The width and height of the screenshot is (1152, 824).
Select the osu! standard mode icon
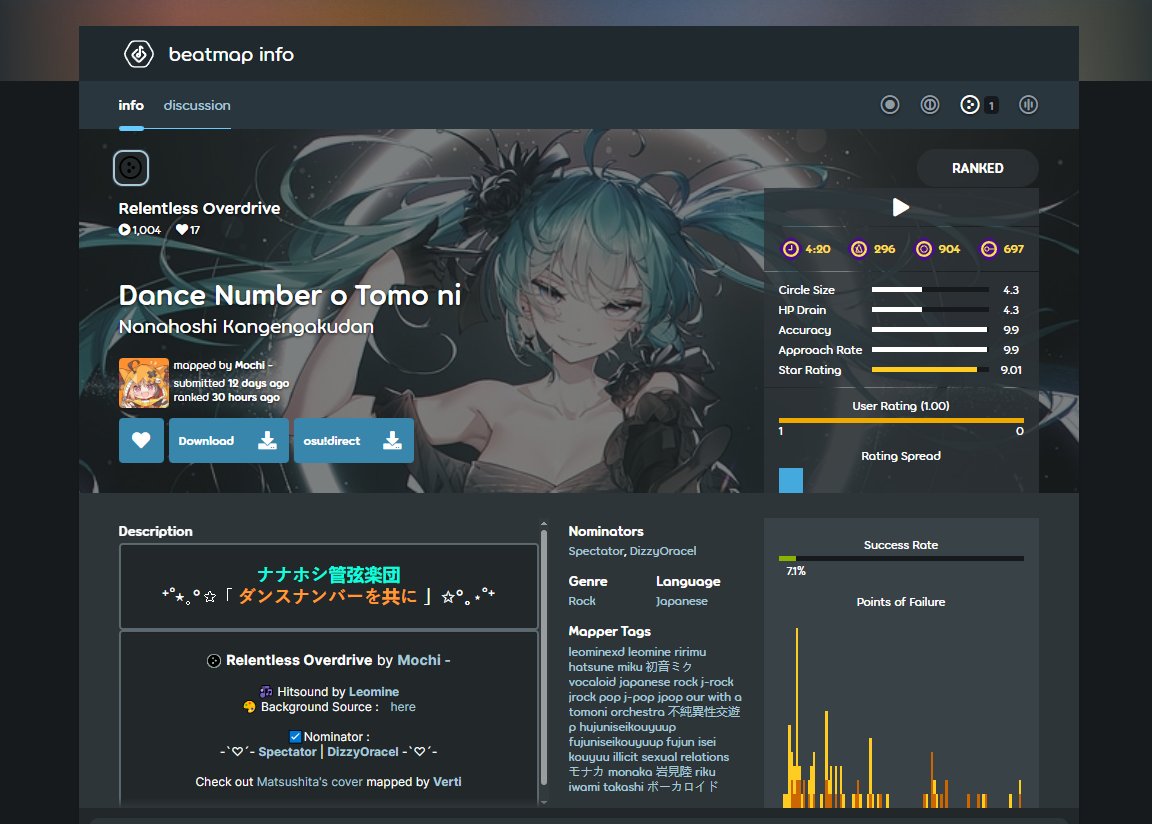pos(890,105)
